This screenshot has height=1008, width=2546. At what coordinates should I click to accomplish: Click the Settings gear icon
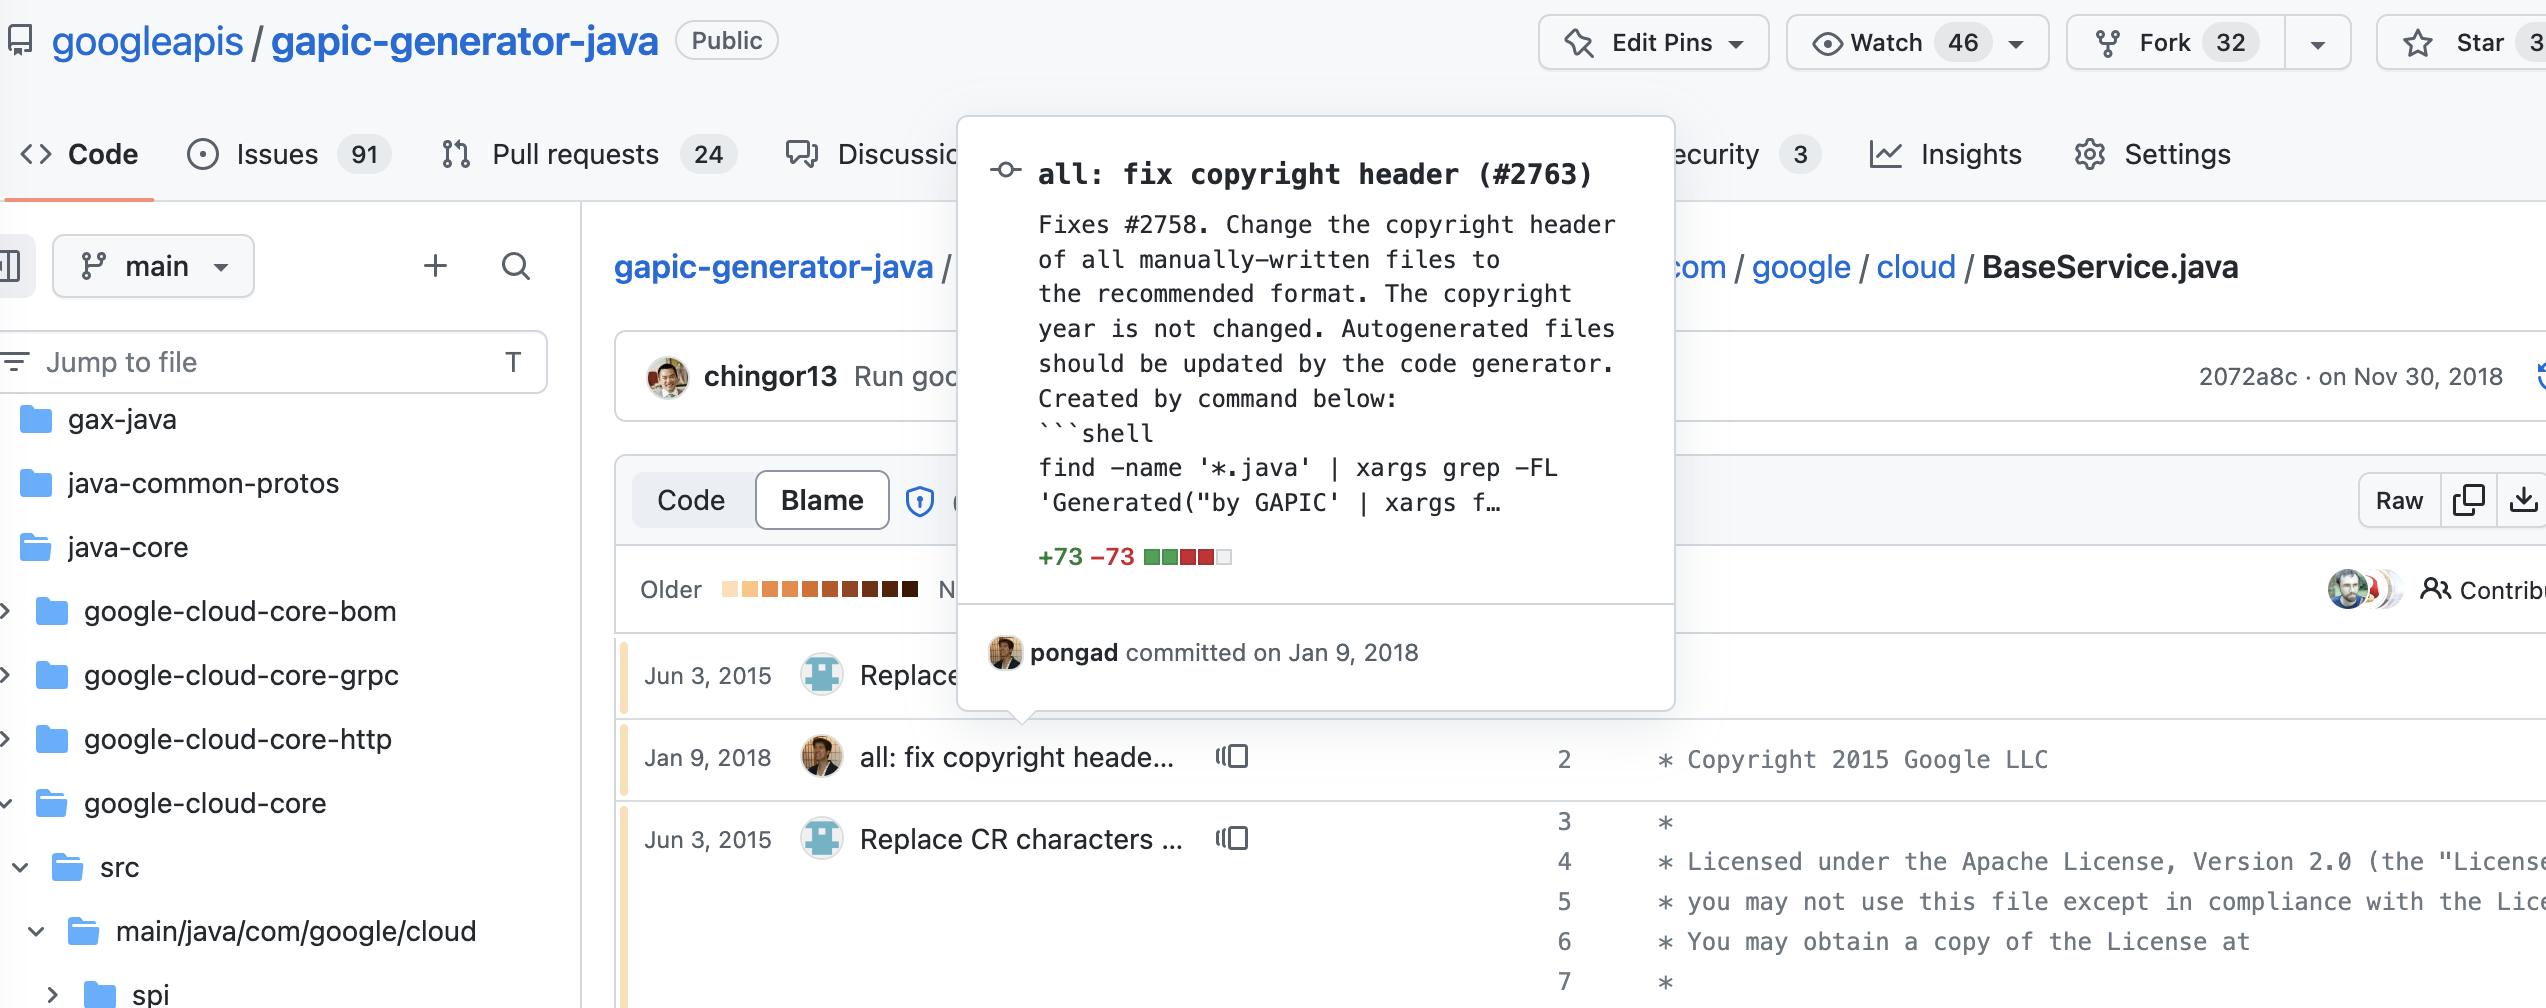2090,154
